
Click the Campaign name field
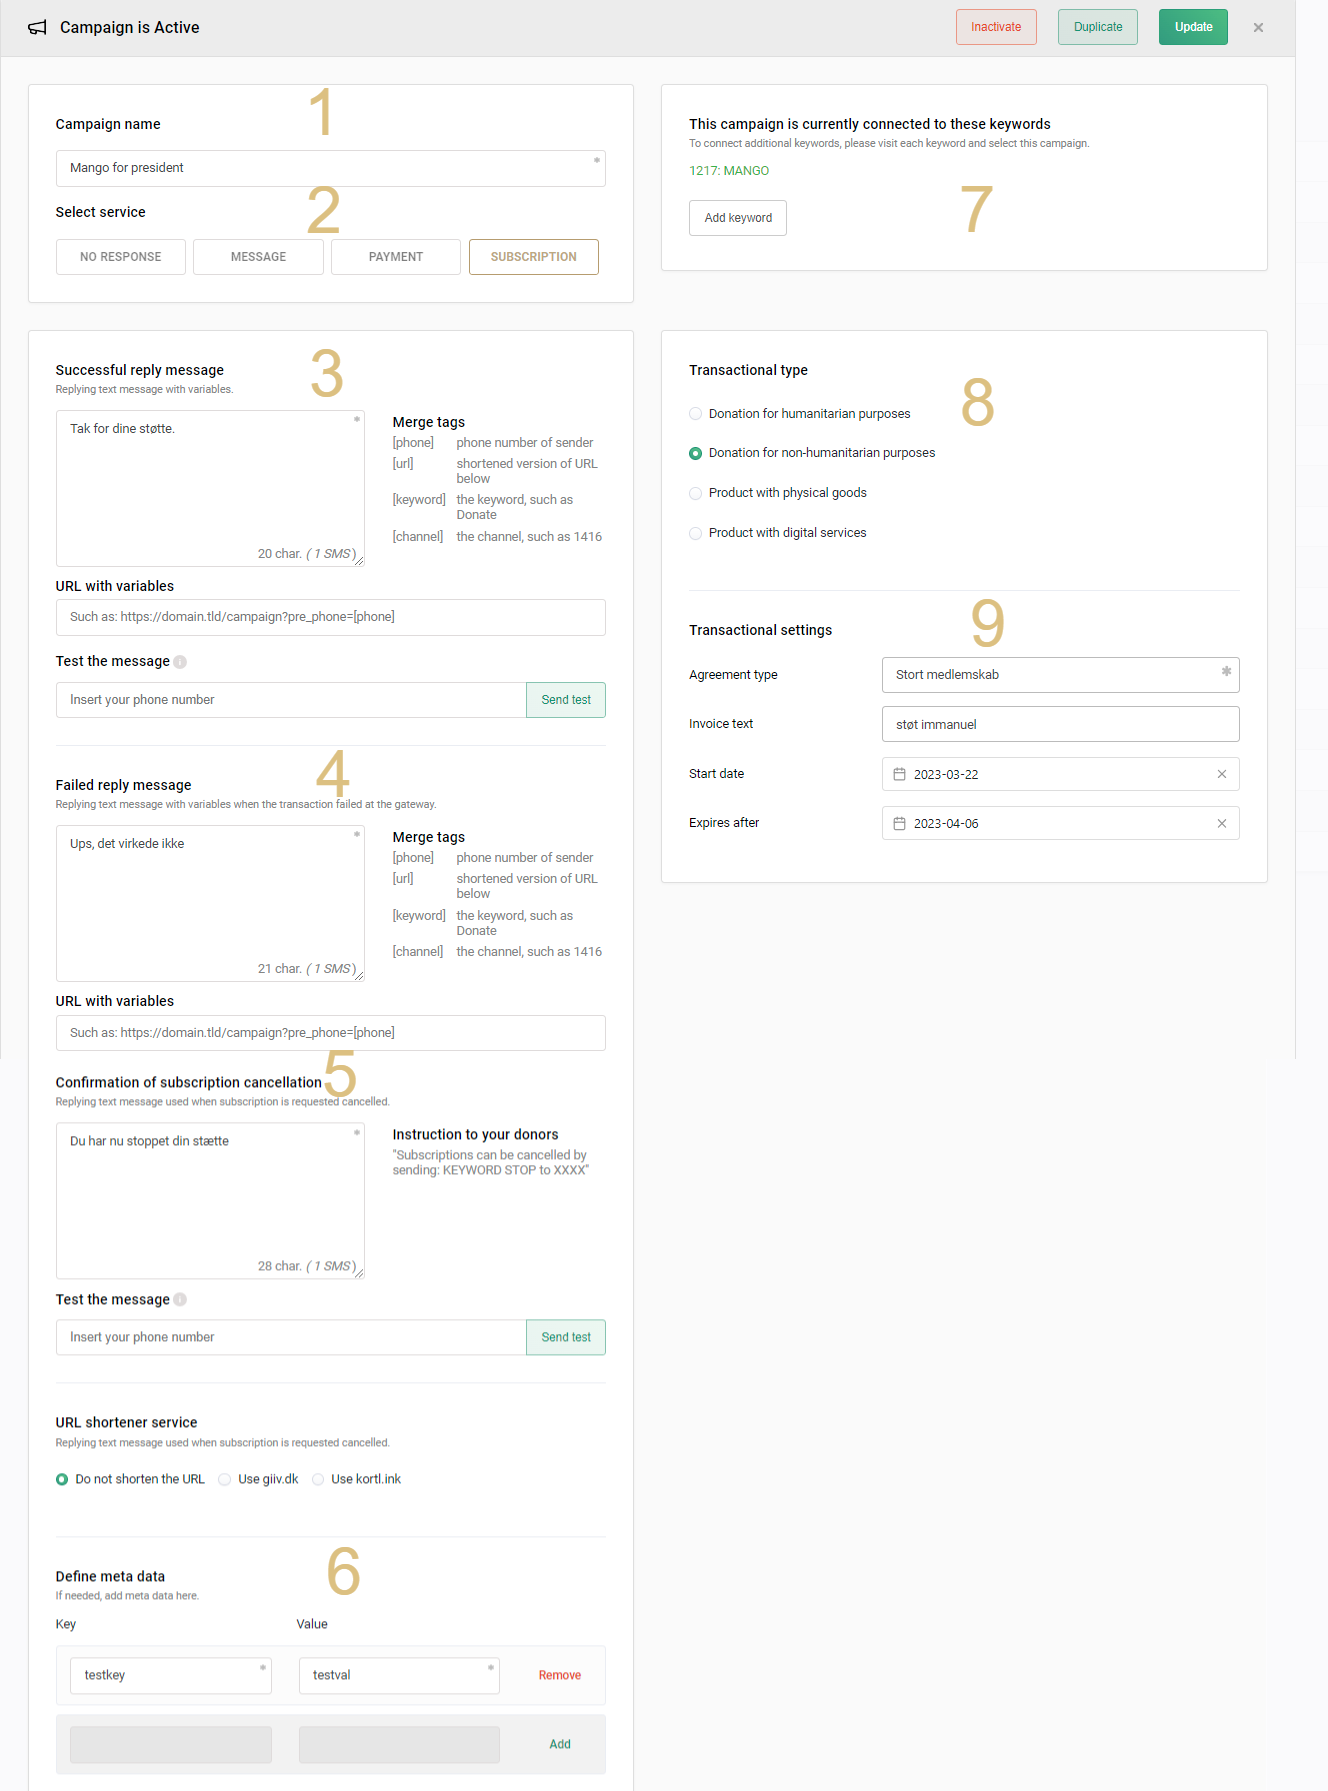[331, 168]
